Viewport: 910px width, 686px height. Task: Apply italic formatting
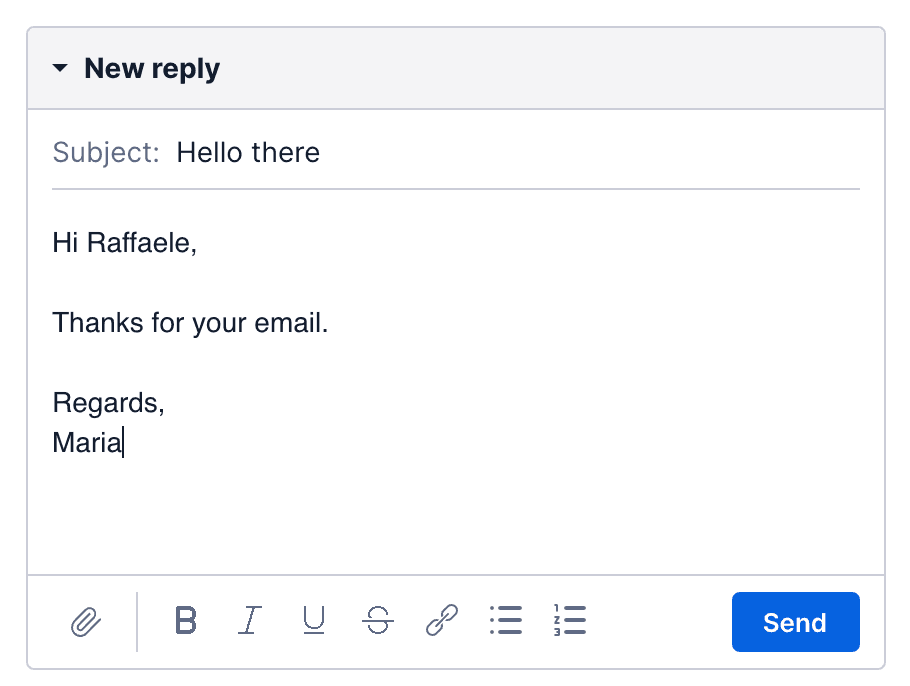coord(249,621)
